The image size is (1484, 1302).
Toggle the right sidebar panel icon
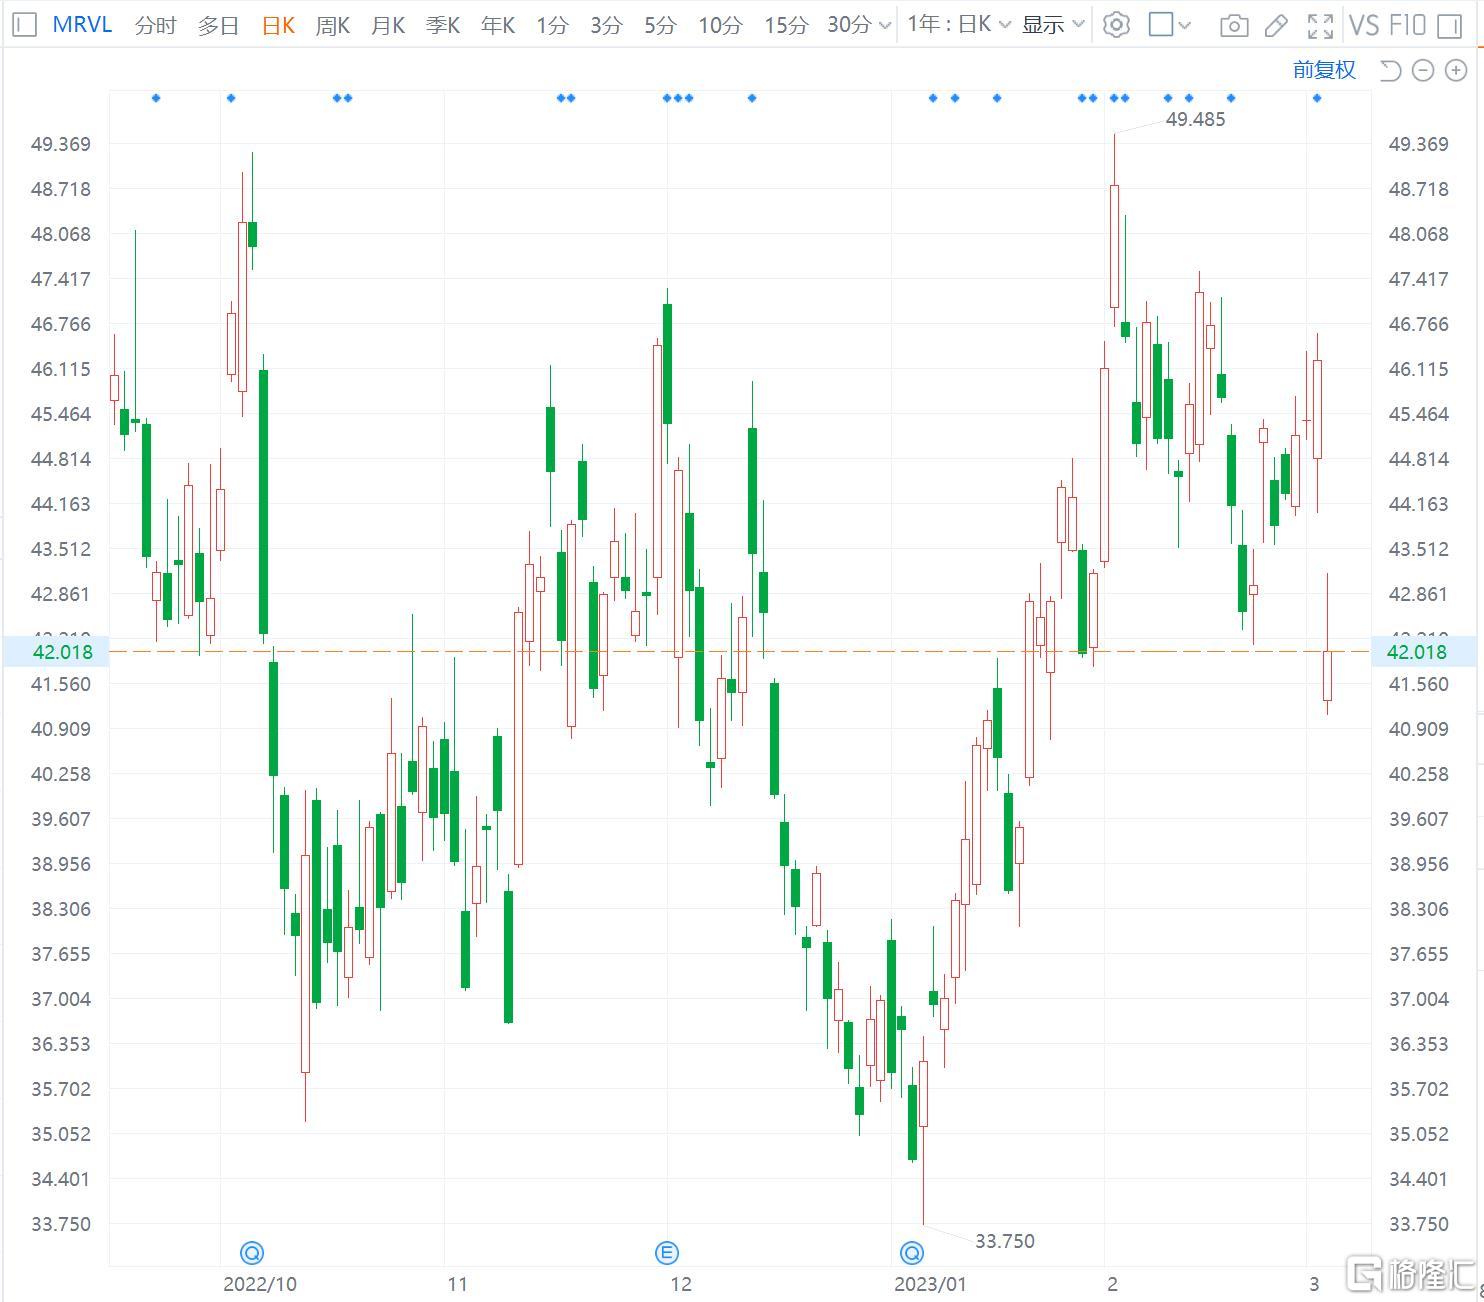pyautogui.click(x=1449, y=25)
